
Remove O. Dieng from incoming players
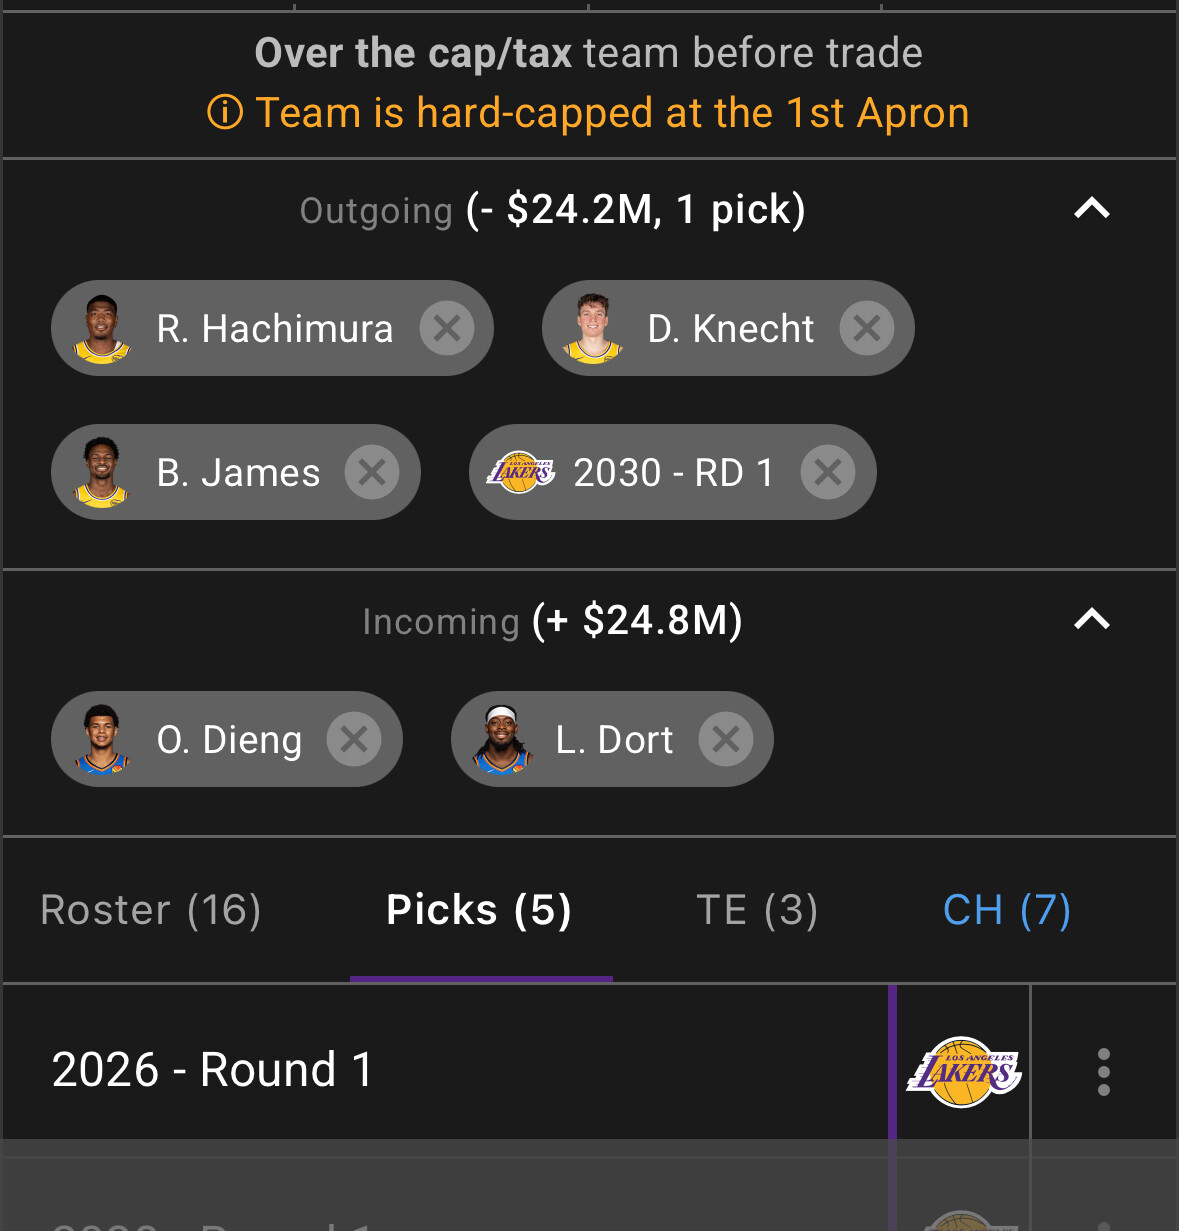[354, 739]
